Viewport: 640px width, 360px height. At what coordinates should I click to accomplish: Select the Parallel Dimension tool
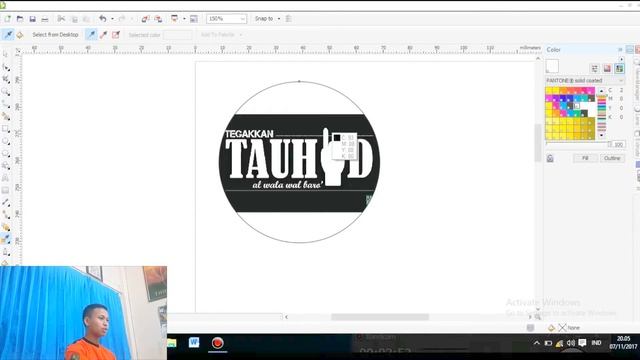[6, 202]
